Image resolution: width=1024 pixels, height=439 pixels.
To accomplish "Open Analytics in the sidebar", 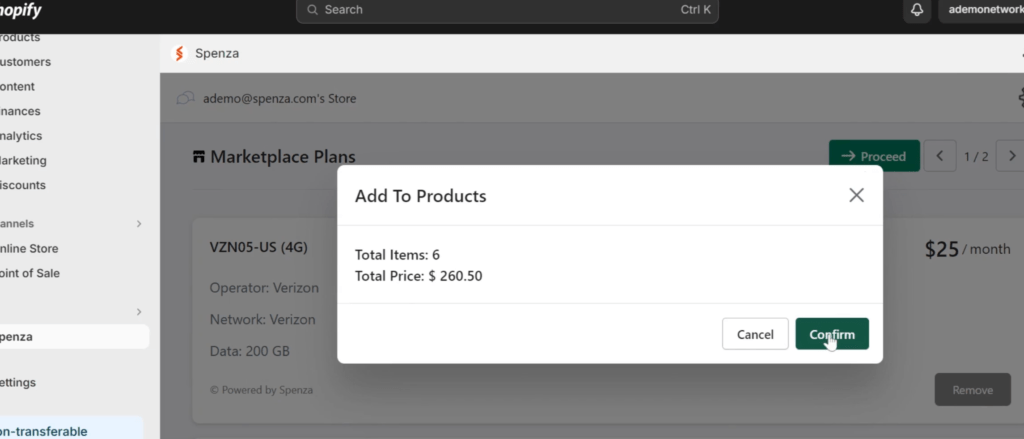I will click(21, 136).
